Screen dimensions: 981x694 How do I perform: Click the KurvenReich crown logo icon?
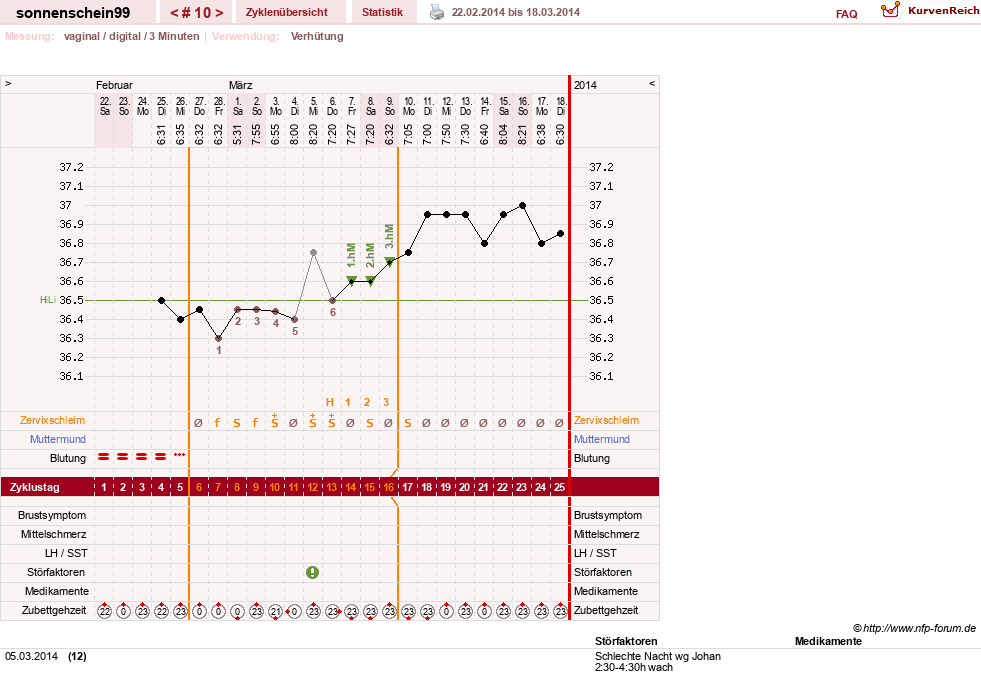pos(890,9)
